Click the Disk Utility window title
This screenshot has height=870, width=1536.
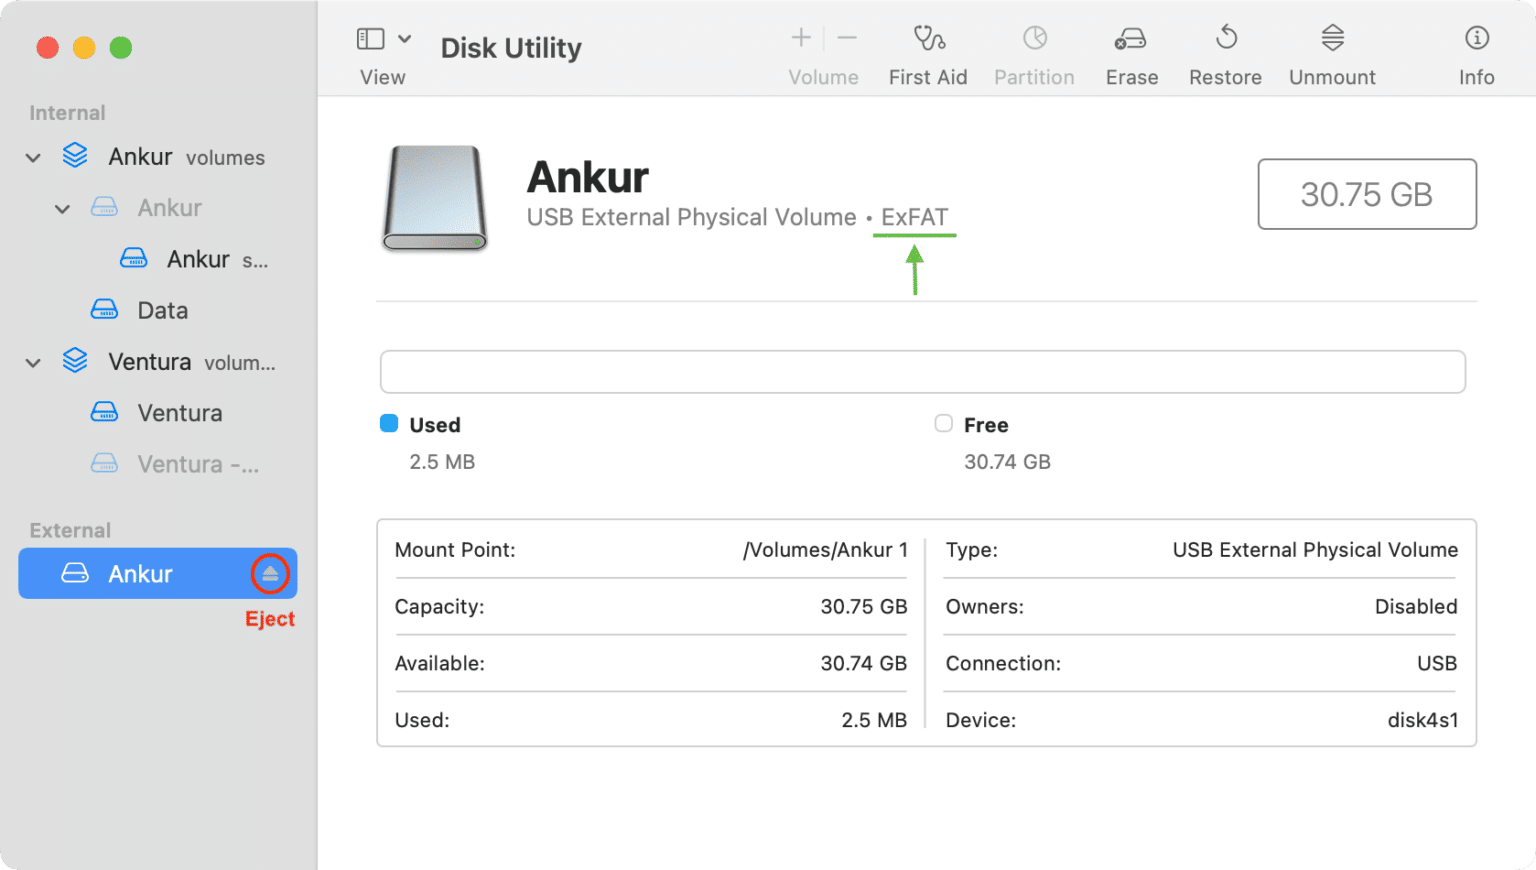[511, 48]
